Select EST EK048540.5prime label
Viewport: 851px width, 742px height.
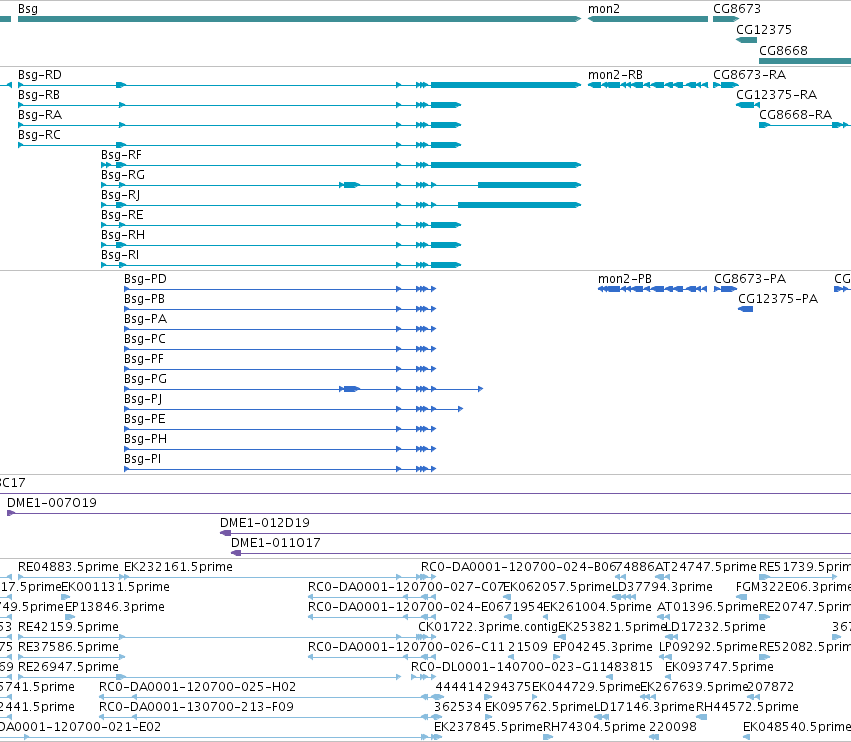pyautogui.click(x=797, y=727)
